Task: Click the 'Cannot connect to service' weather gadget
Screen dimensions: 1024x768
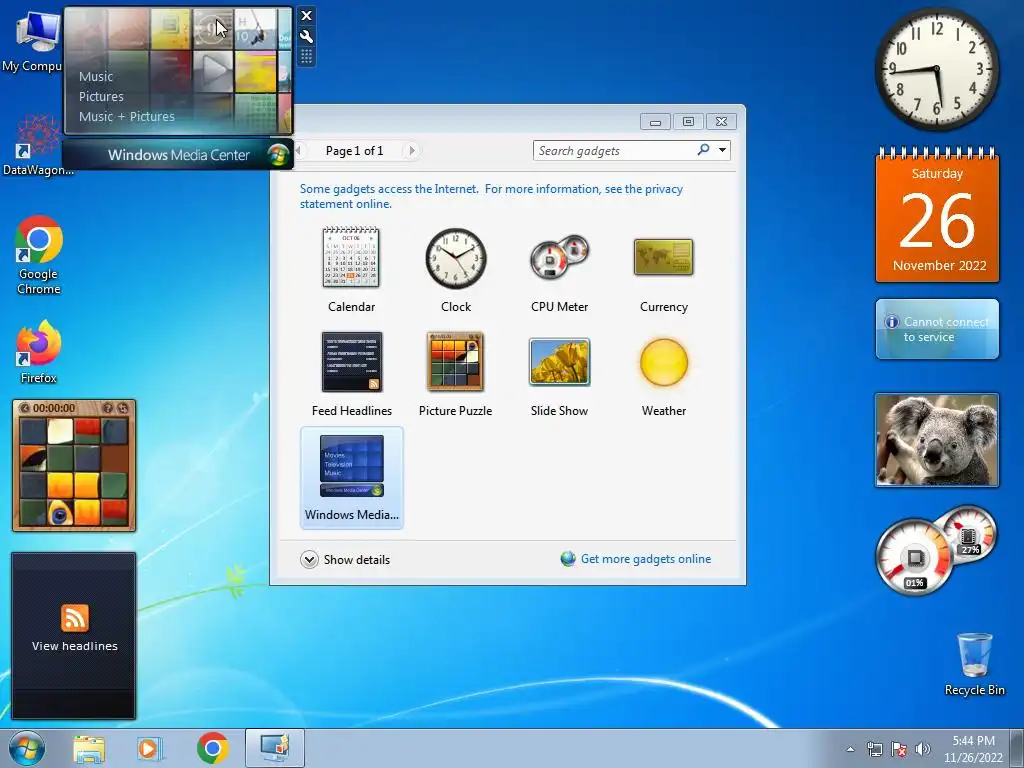Action: click(x=937, y=329)
